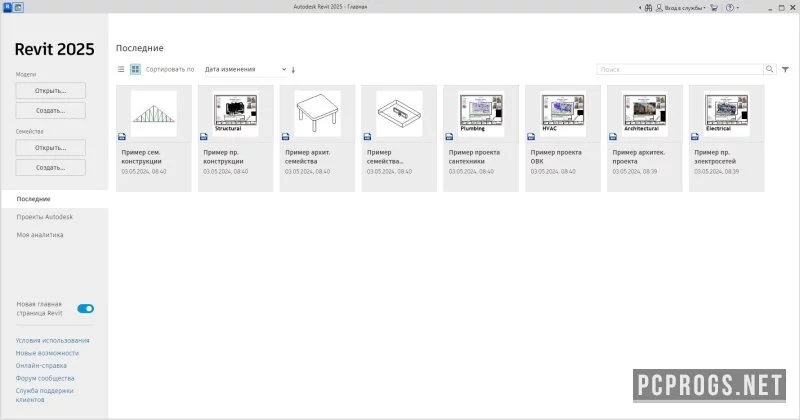
Task: Click file type icon on 'Пример архит. семейства' card
Action: pos(286,137)
